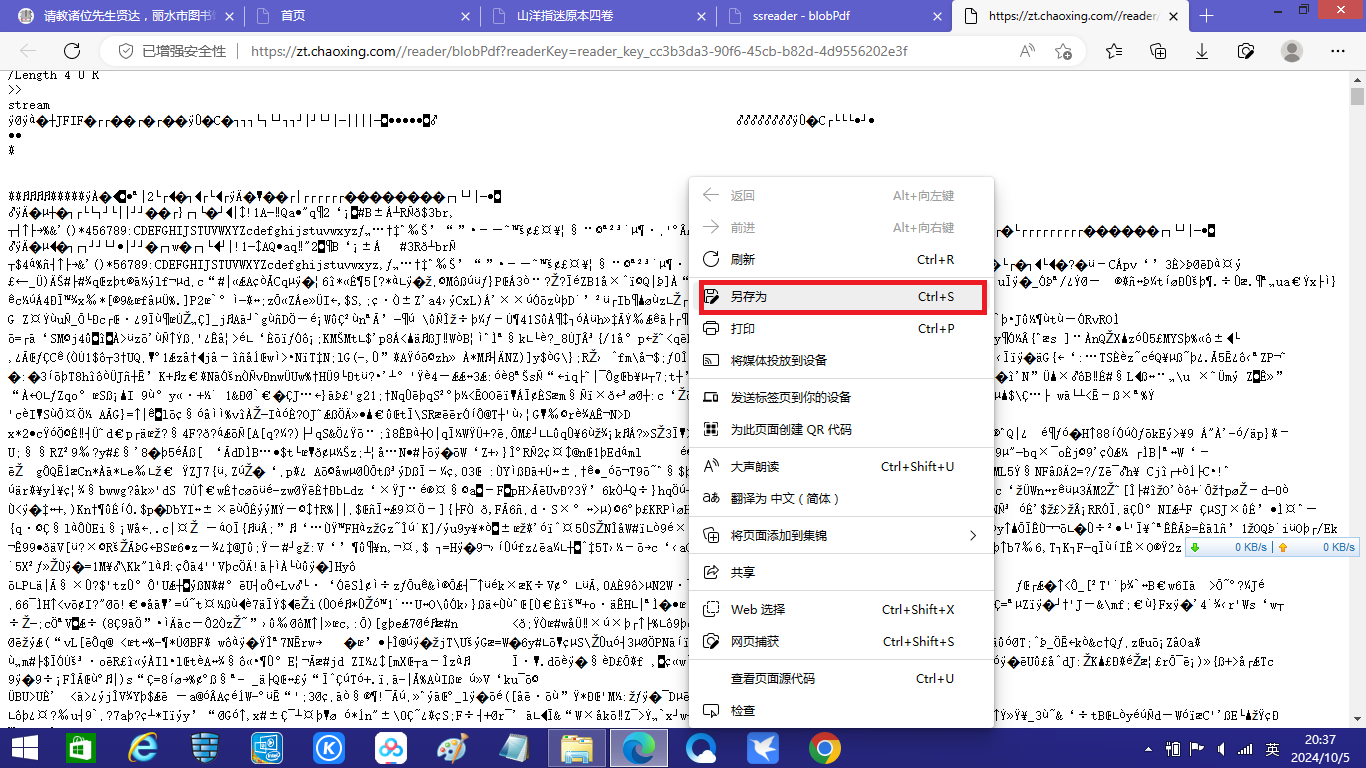1366x768 pixels.
Task: Add this page to favorites star icon
Action: [x=1064, y=51]
